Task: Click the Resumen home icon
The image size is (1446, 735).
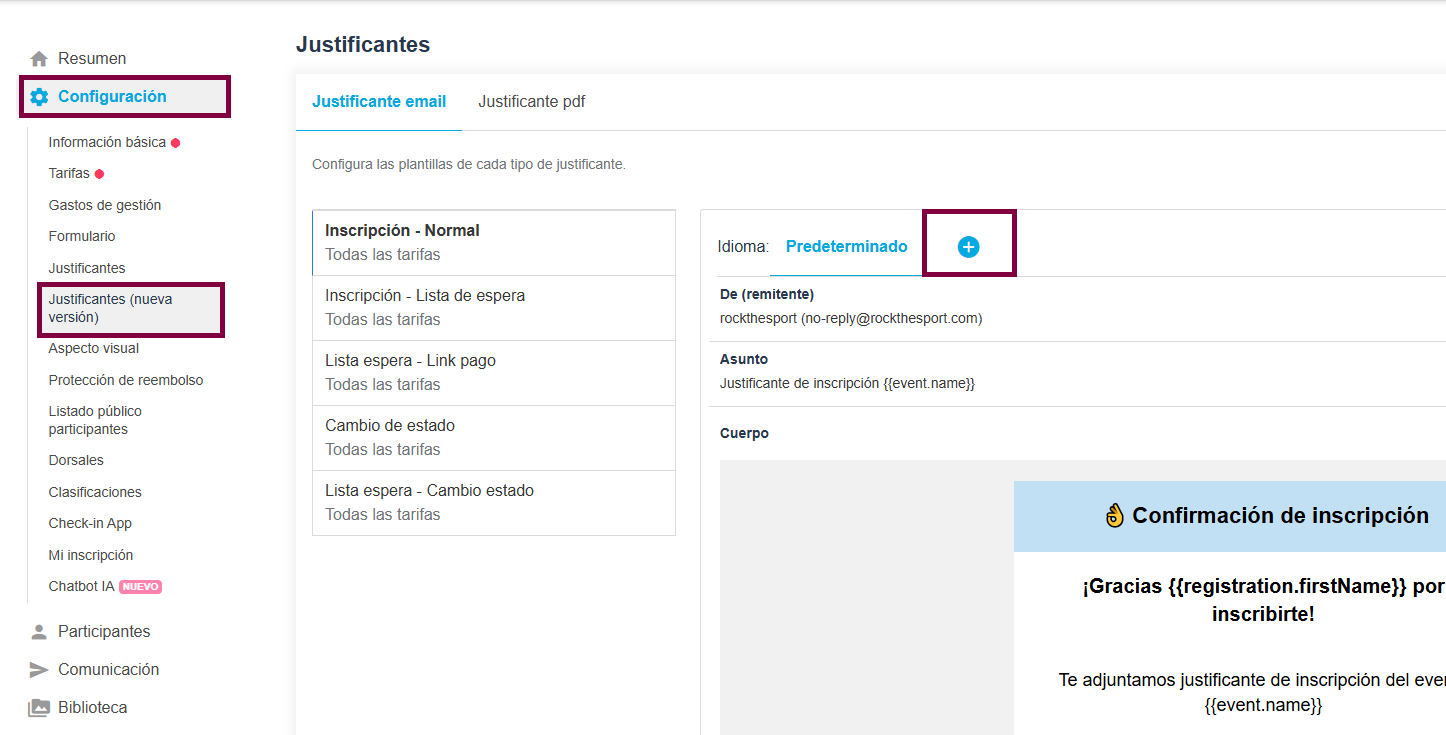Action: click(x=39, y=59)
